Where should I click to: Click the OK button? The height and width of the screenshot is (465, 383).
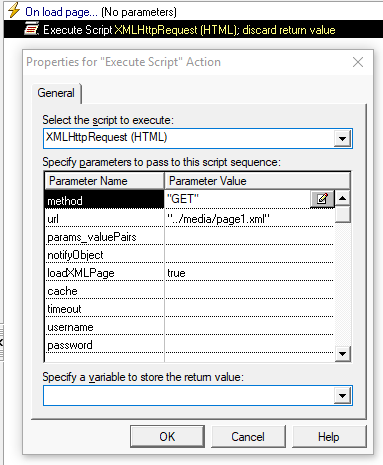(x=167, y=437)
